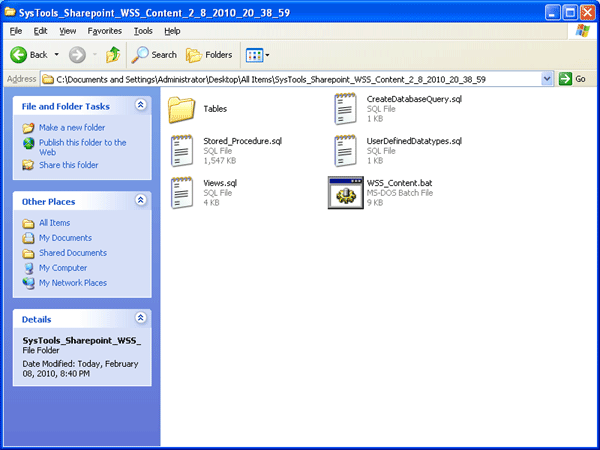Click the My Computer icon

[x=29, y=268]
